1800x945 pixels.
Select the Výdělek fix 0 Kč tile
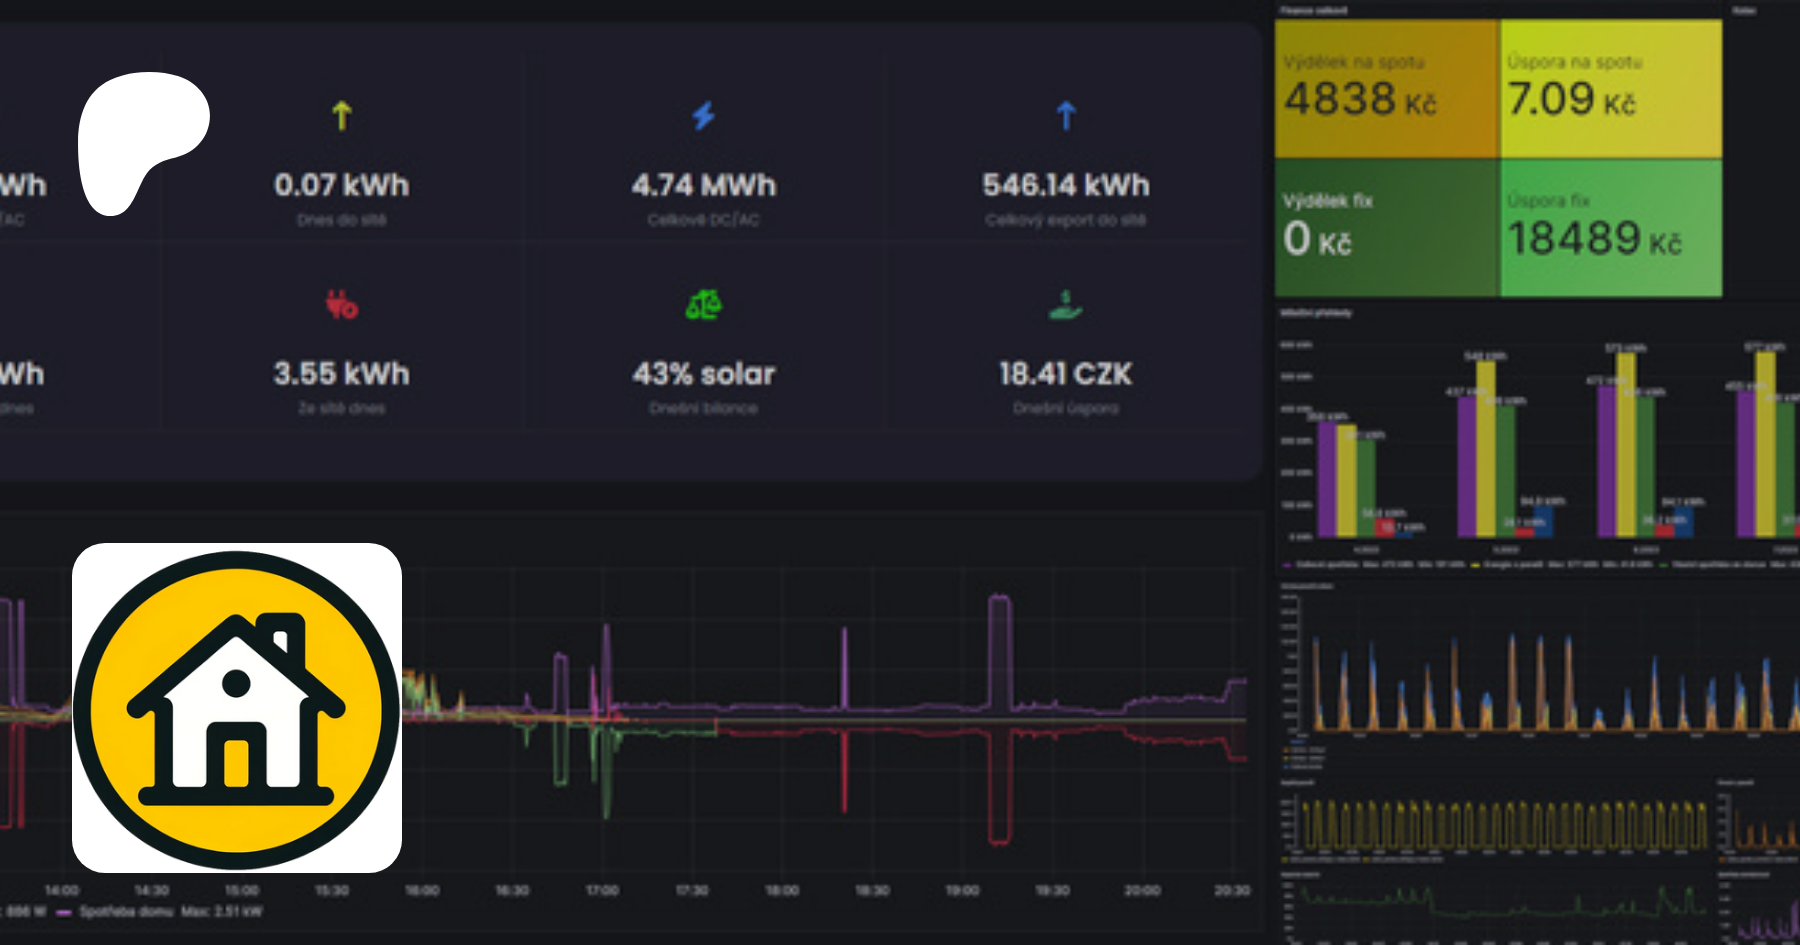[1386, 228]
